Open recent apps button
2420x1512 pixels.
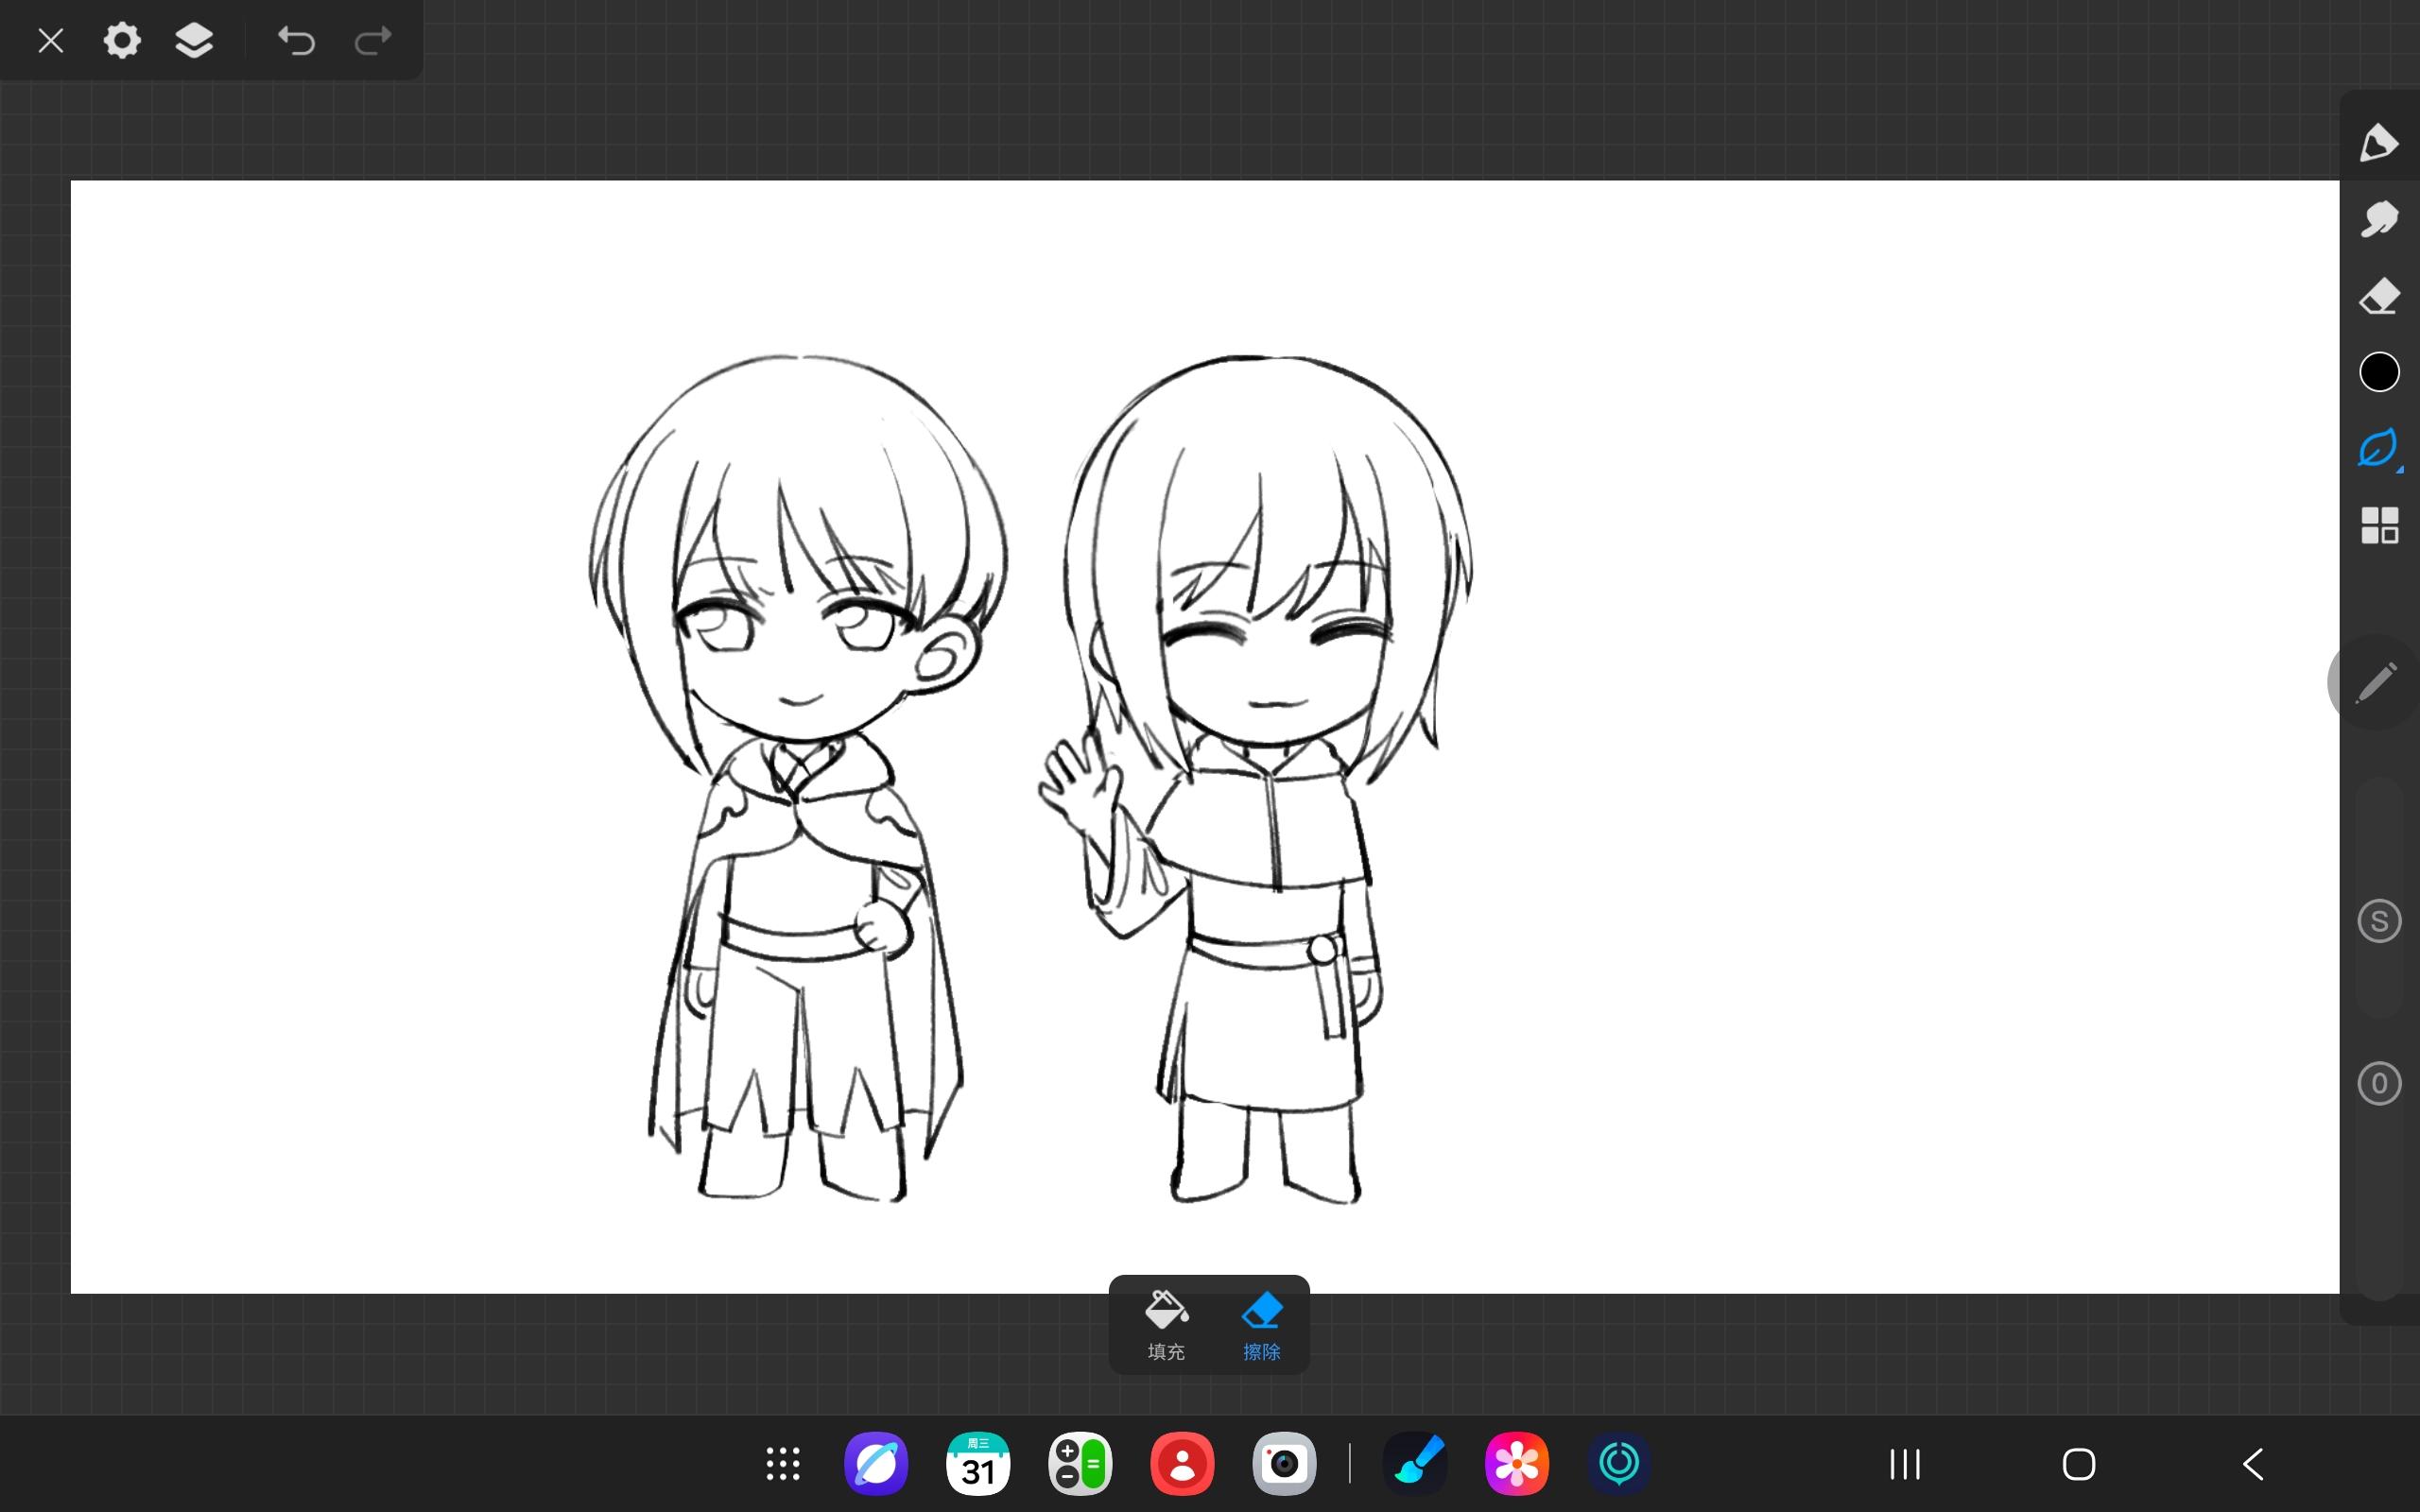pos(1904,1464)
